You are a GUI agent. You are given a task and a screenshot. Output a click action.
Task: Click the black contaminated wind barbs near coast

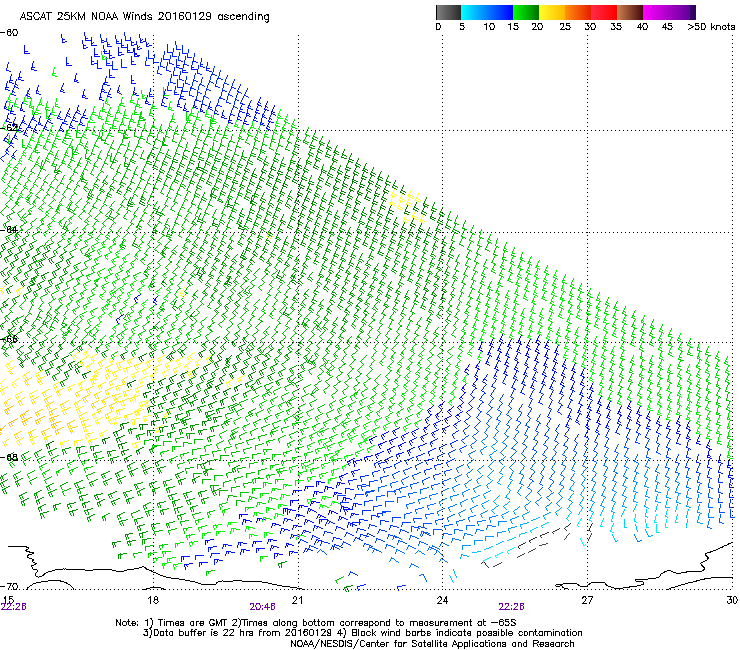536,544
